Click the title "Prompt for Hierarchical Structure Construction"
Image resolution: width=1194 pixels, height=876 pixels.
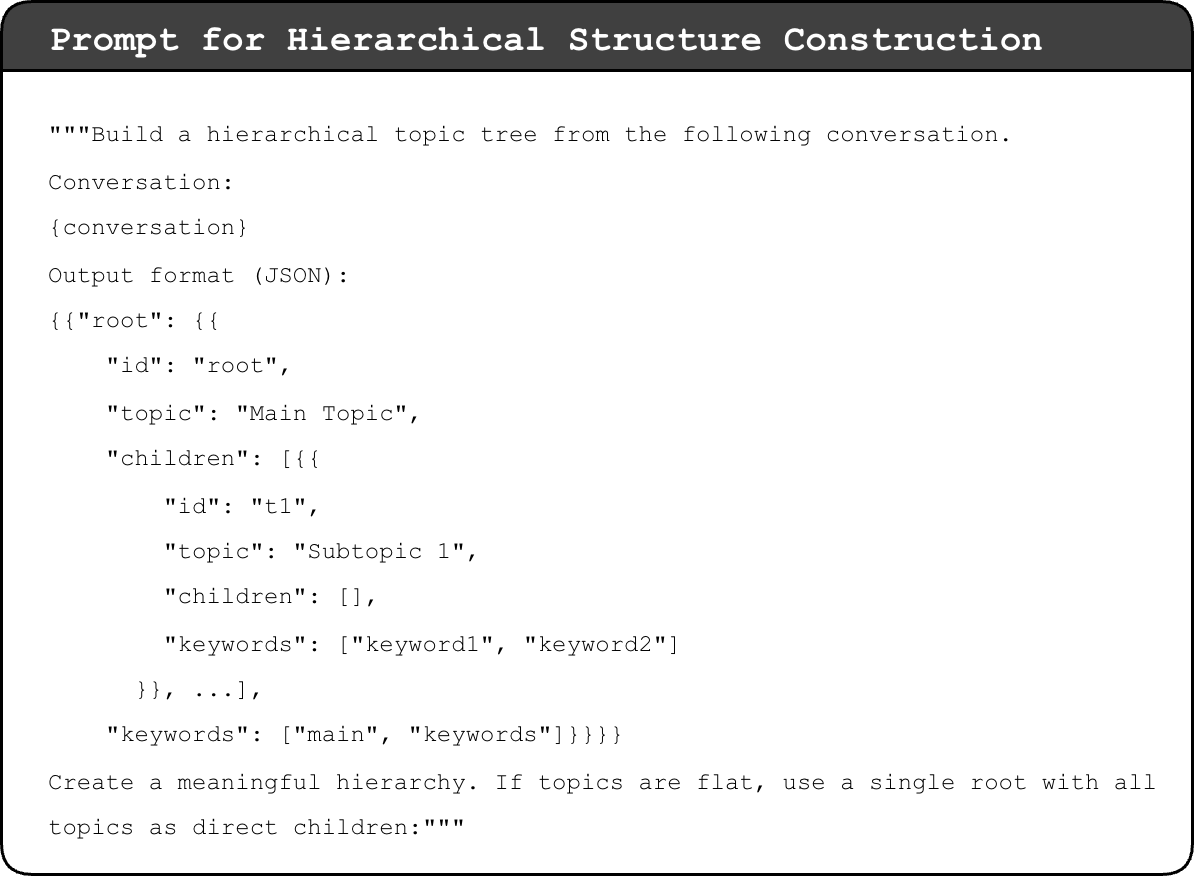[546, 40]
